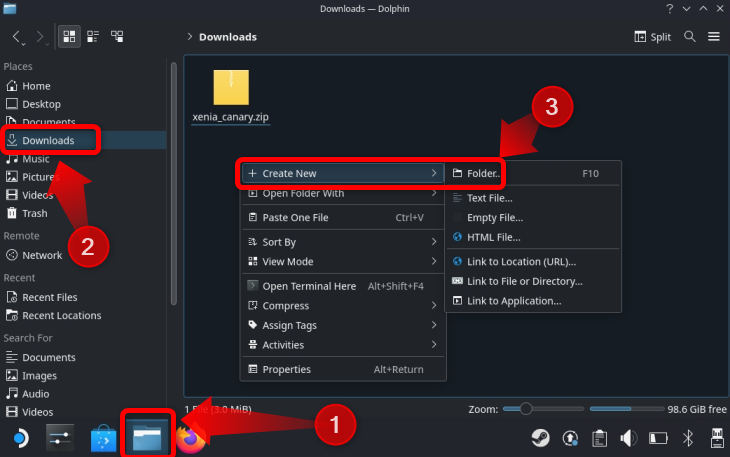730x457 pixels.
Task: Open the Trash
Action: 27,213
